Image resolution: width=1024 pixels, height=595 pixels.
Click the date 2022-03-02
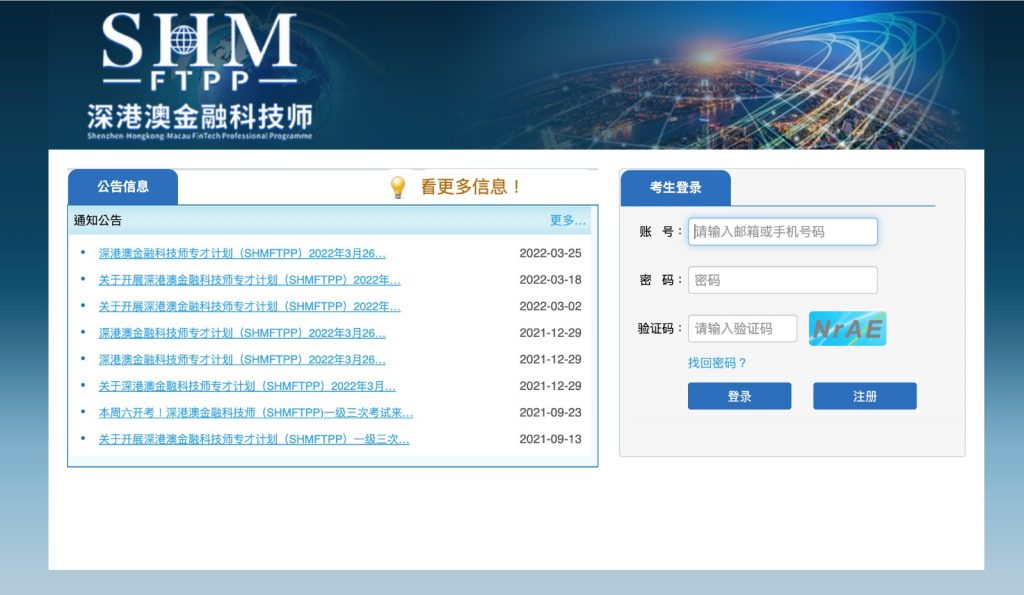tap(550, 306)
